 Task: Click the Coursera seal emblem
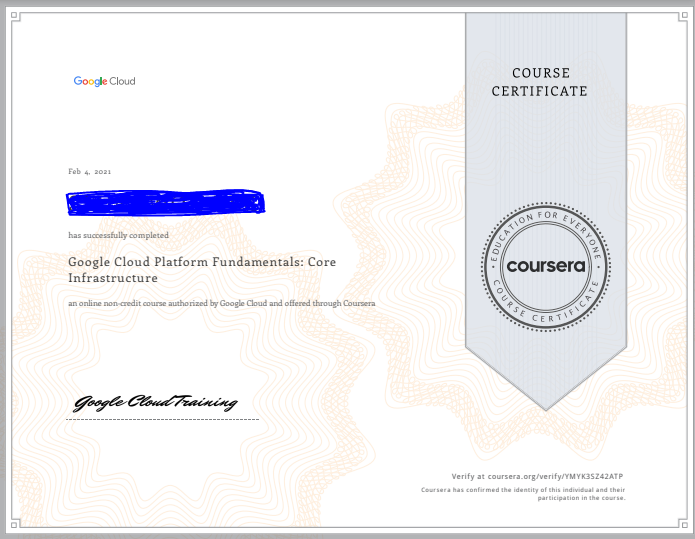tap(546, 266)
